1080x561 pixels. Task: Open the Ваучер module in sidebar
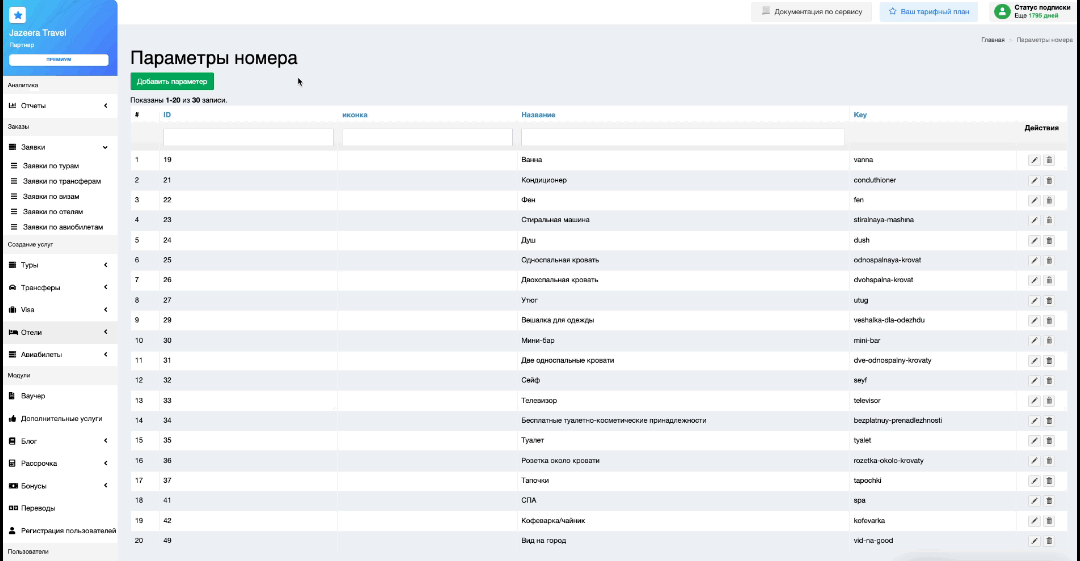coord(34,396)
